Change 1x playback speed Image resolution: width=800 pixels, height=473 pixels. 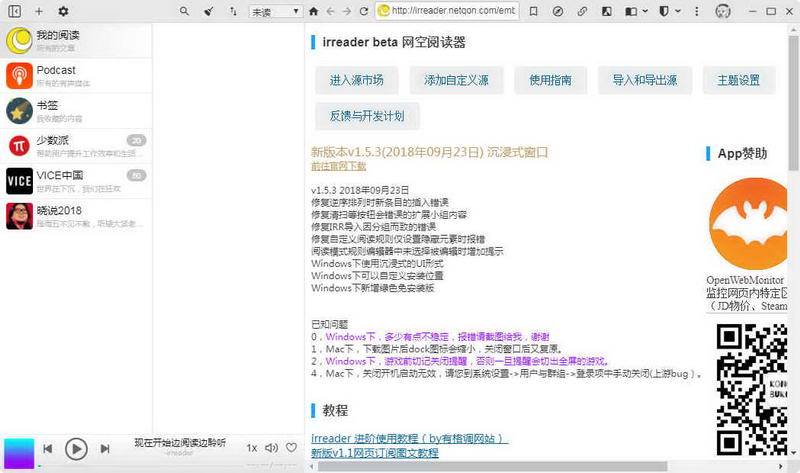point(252,448)
